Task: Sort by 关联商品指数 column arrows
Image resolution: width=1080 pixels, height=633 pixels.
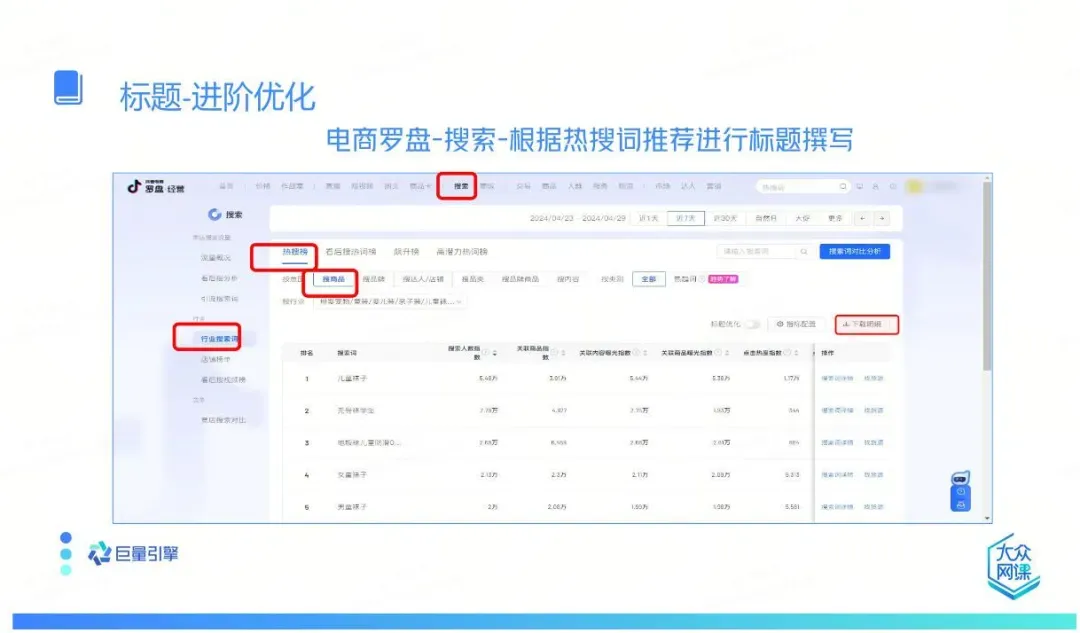Action: click(563, 353)
